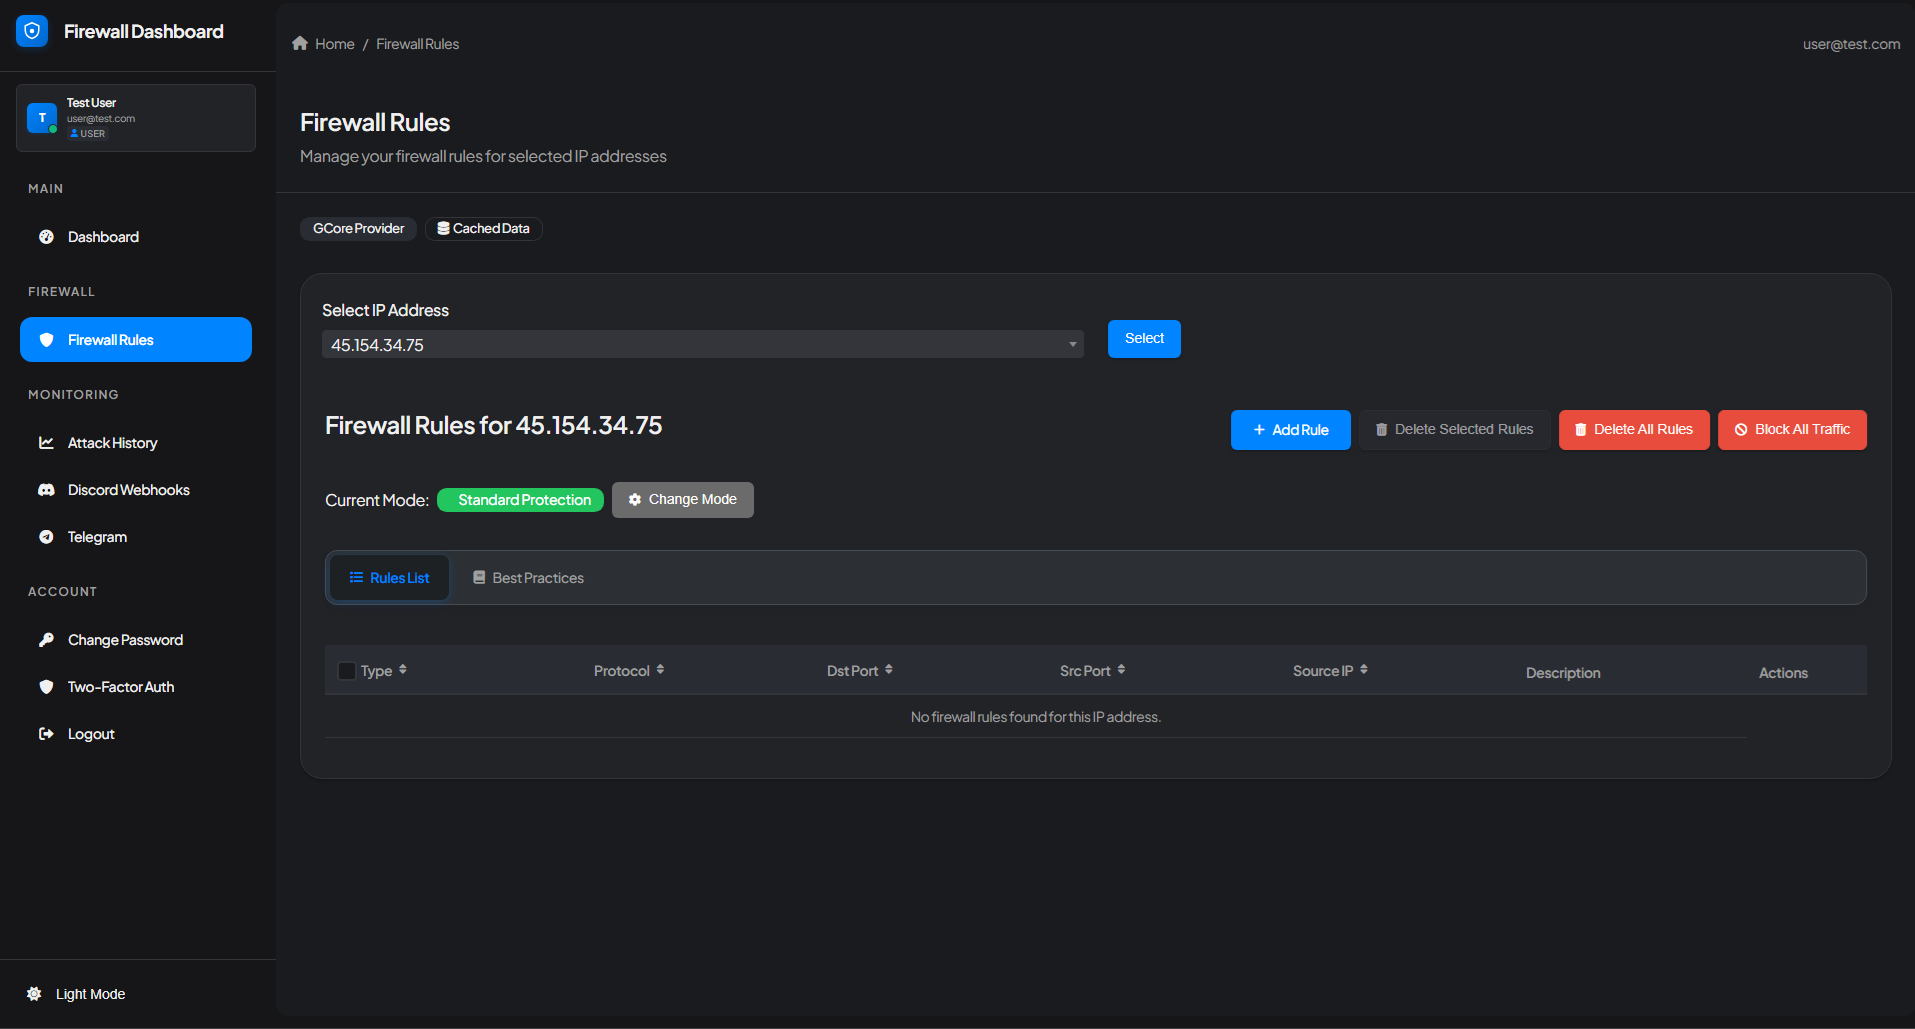
Task: Click the plus icon on Add Rule
Action: pyautogui.click(x=1259, y=430)
